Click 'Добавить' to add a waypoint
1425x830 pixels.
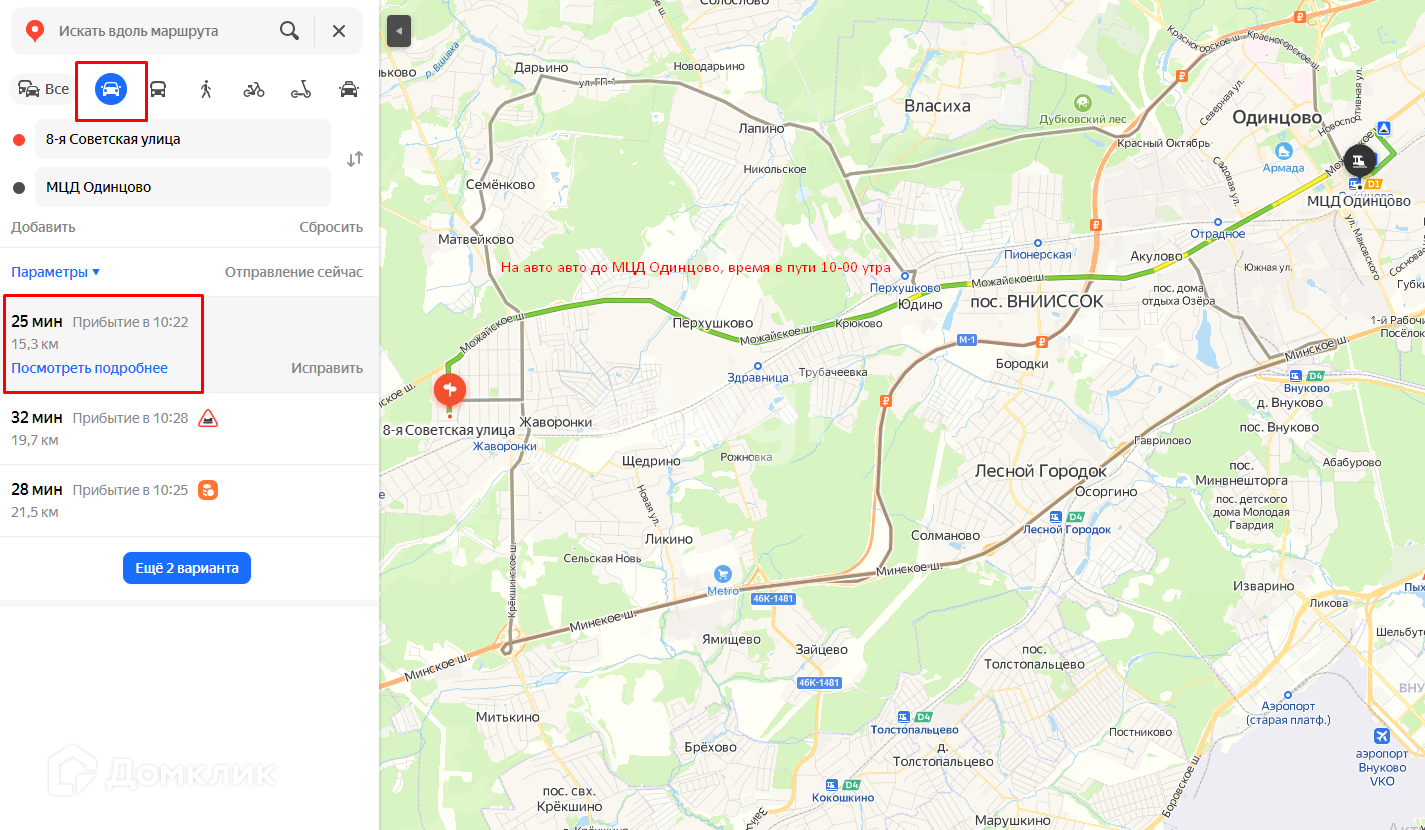(43, 227)
